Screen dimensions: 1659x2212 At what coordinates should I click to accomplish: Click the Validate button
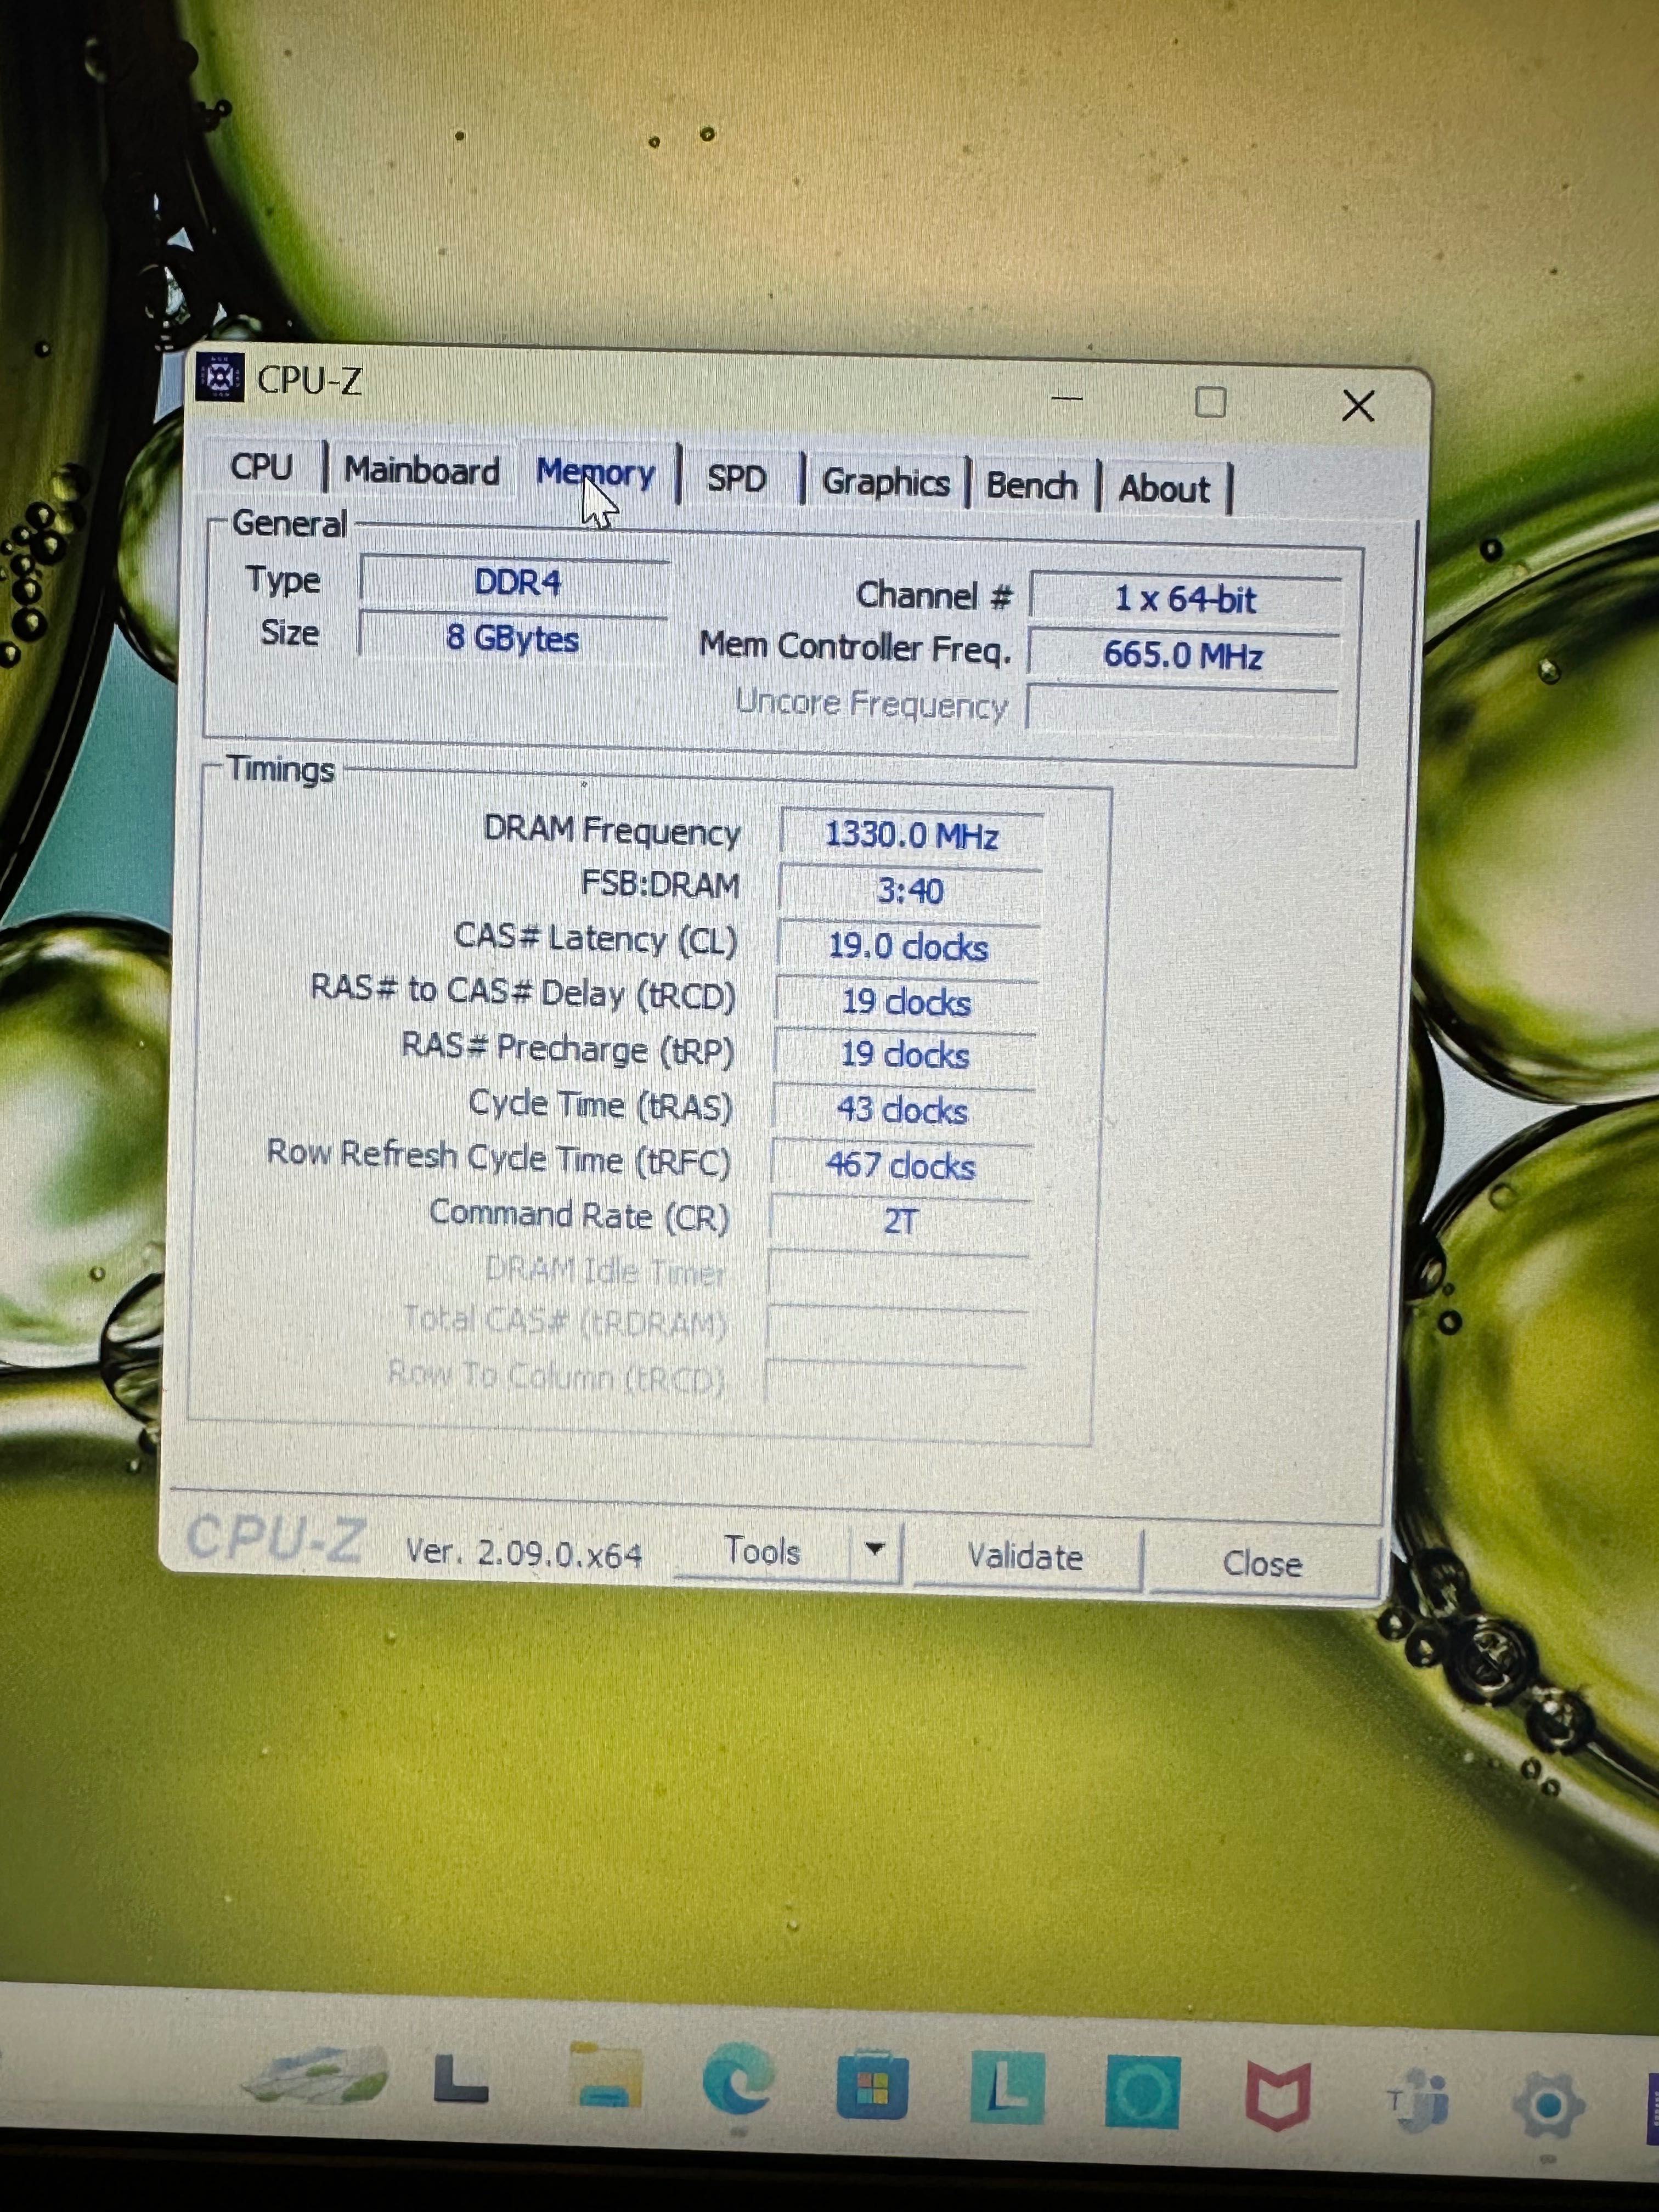tap(1025, 1557)
